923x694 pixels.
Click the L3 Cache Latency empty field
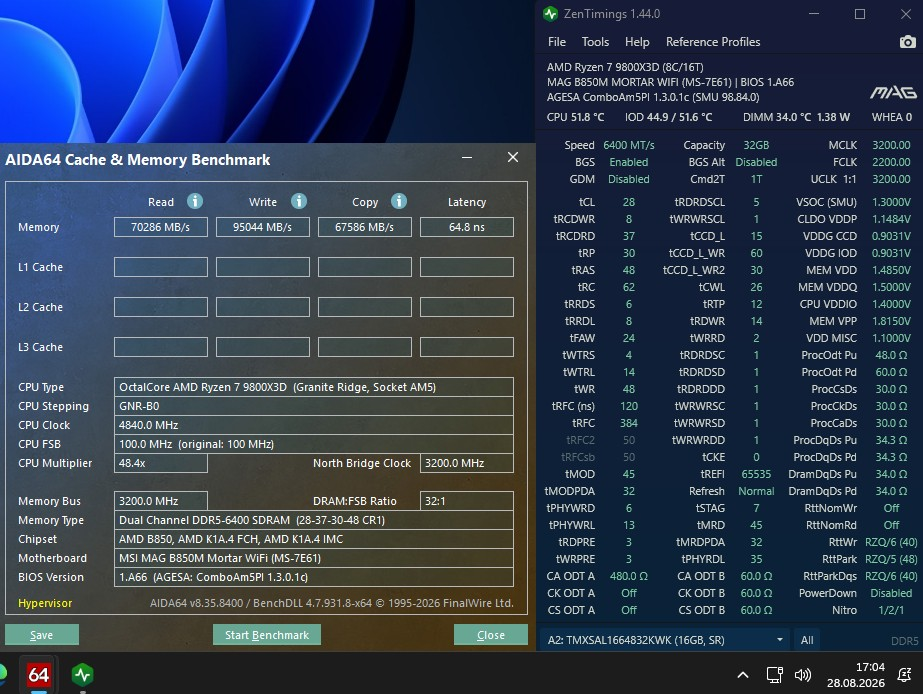tap(467, 347)
